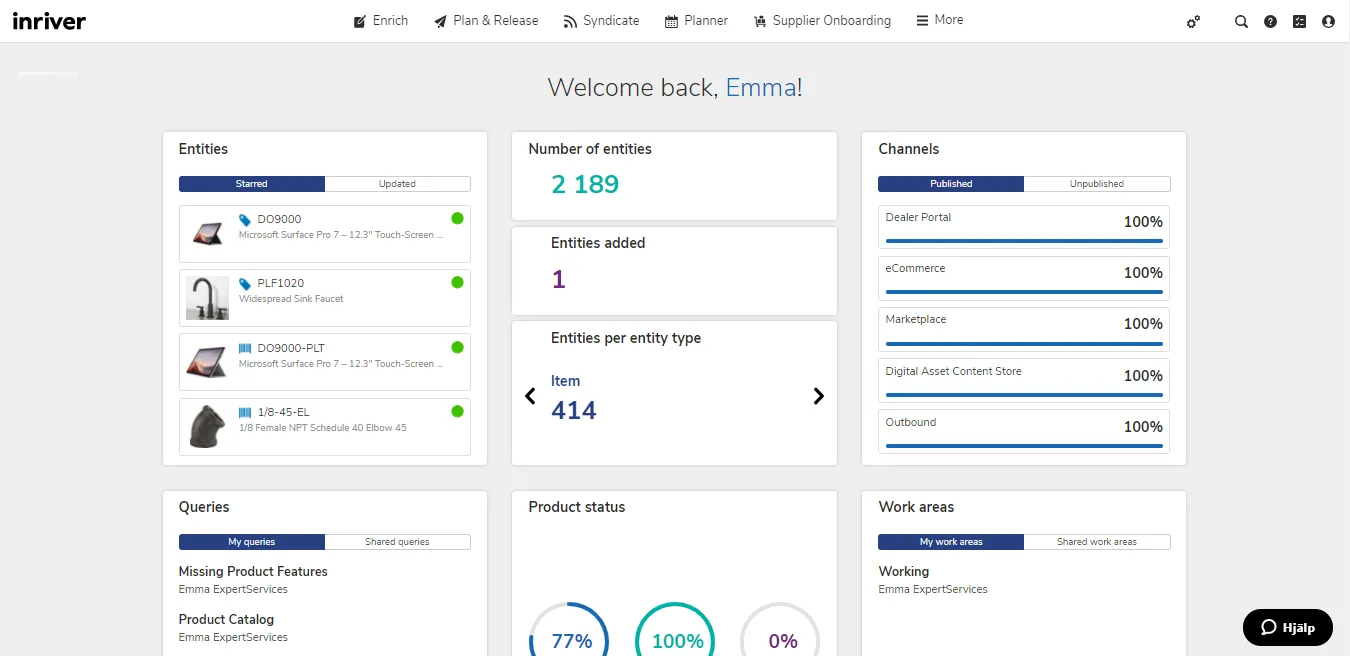Toggle Channels to Unpublished
The width and height of the screenshot is (1350, 656).
1096,184
